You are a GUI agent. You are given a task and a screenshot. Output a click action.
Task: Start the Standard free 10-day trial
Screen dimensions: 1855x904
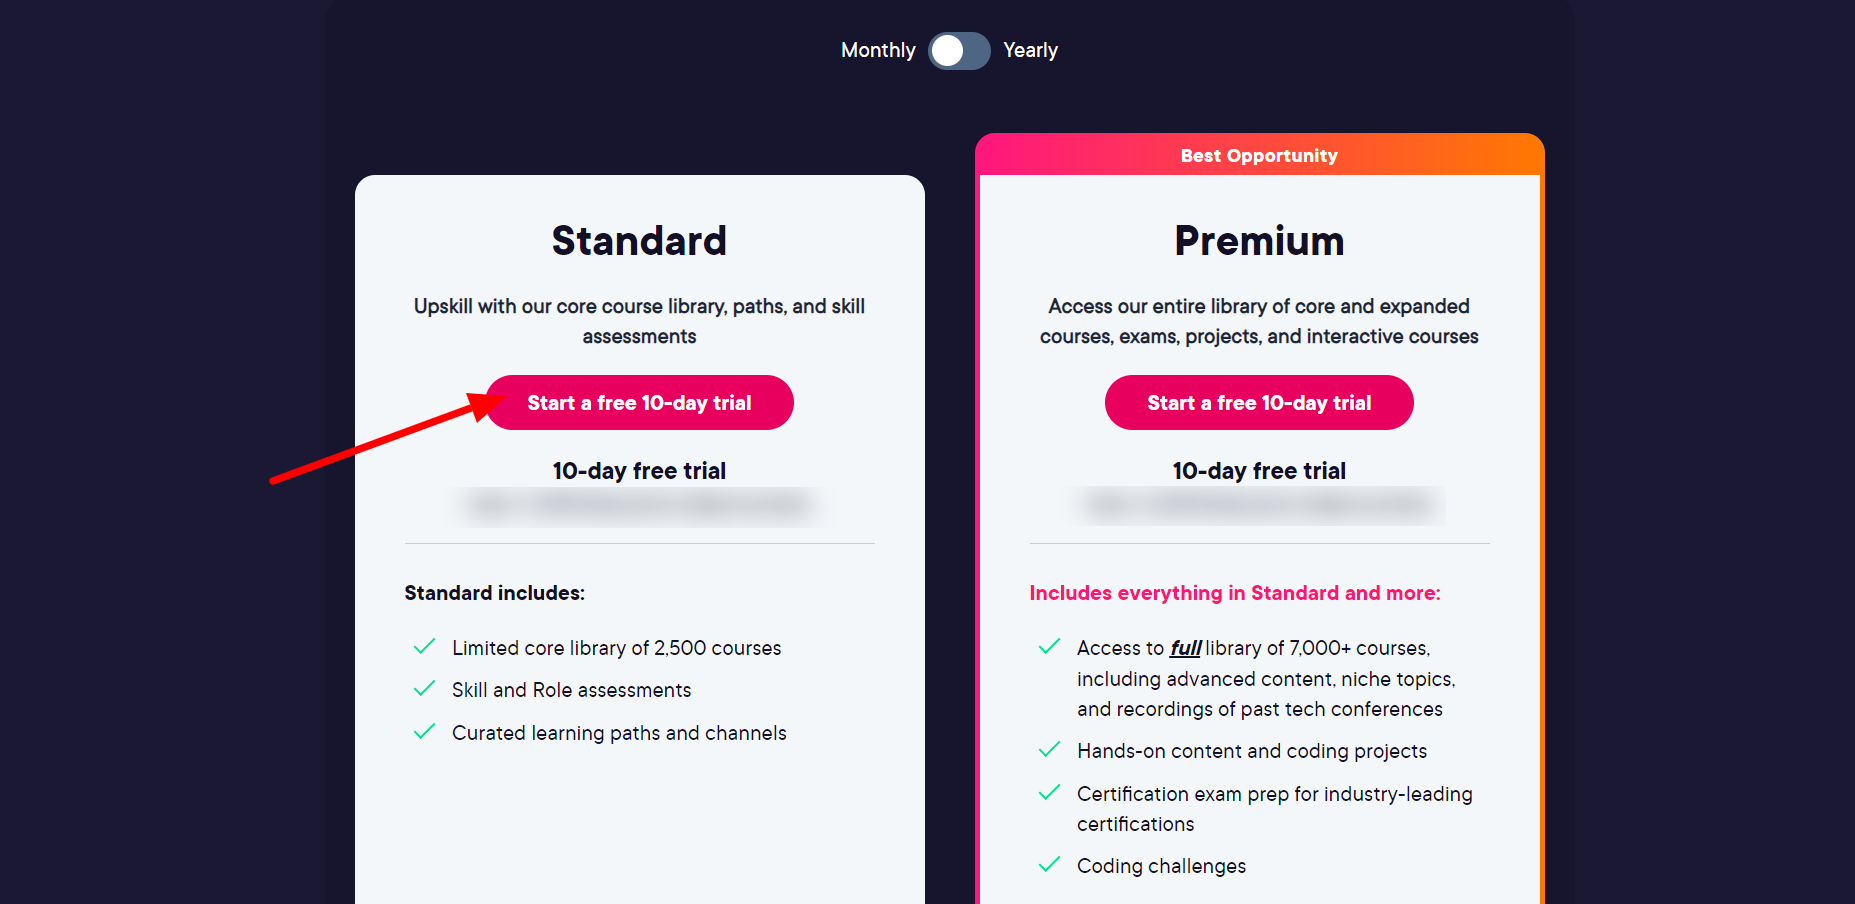(x=640, y=403)
